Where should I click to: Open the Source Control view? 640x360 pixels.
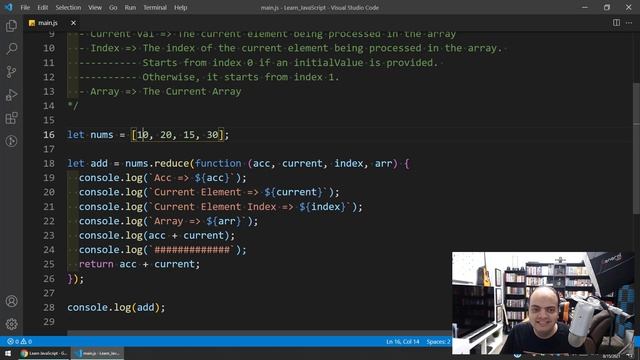(x=11, y=72)
